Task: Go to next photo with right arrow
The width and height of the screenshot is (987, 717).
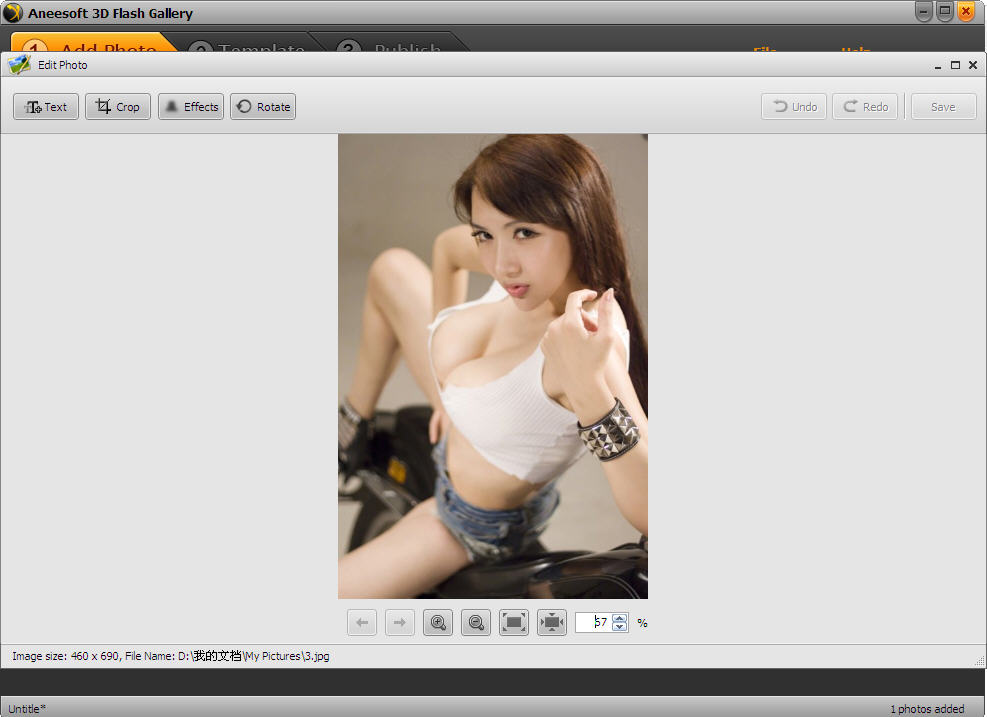Action: (400, 623)
